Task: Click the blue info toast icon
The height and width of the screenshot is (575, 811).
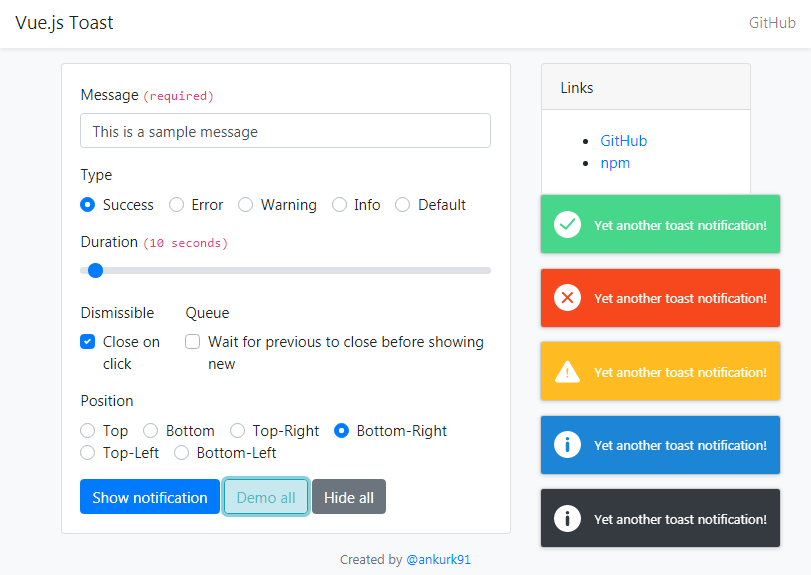Action: [x=567, y=445]
